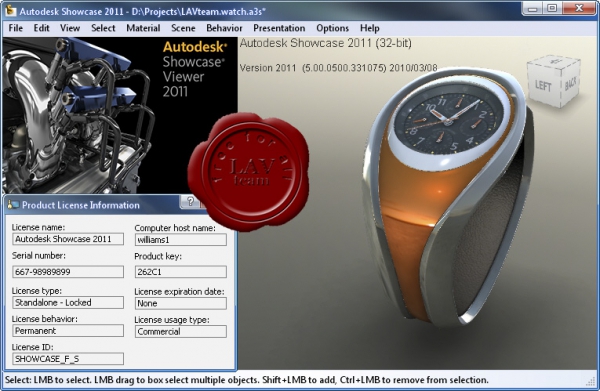Image resolution: width=600 pixels, height=391 pixels.
Task: Click the Product key field
Action: click(181, 272)
